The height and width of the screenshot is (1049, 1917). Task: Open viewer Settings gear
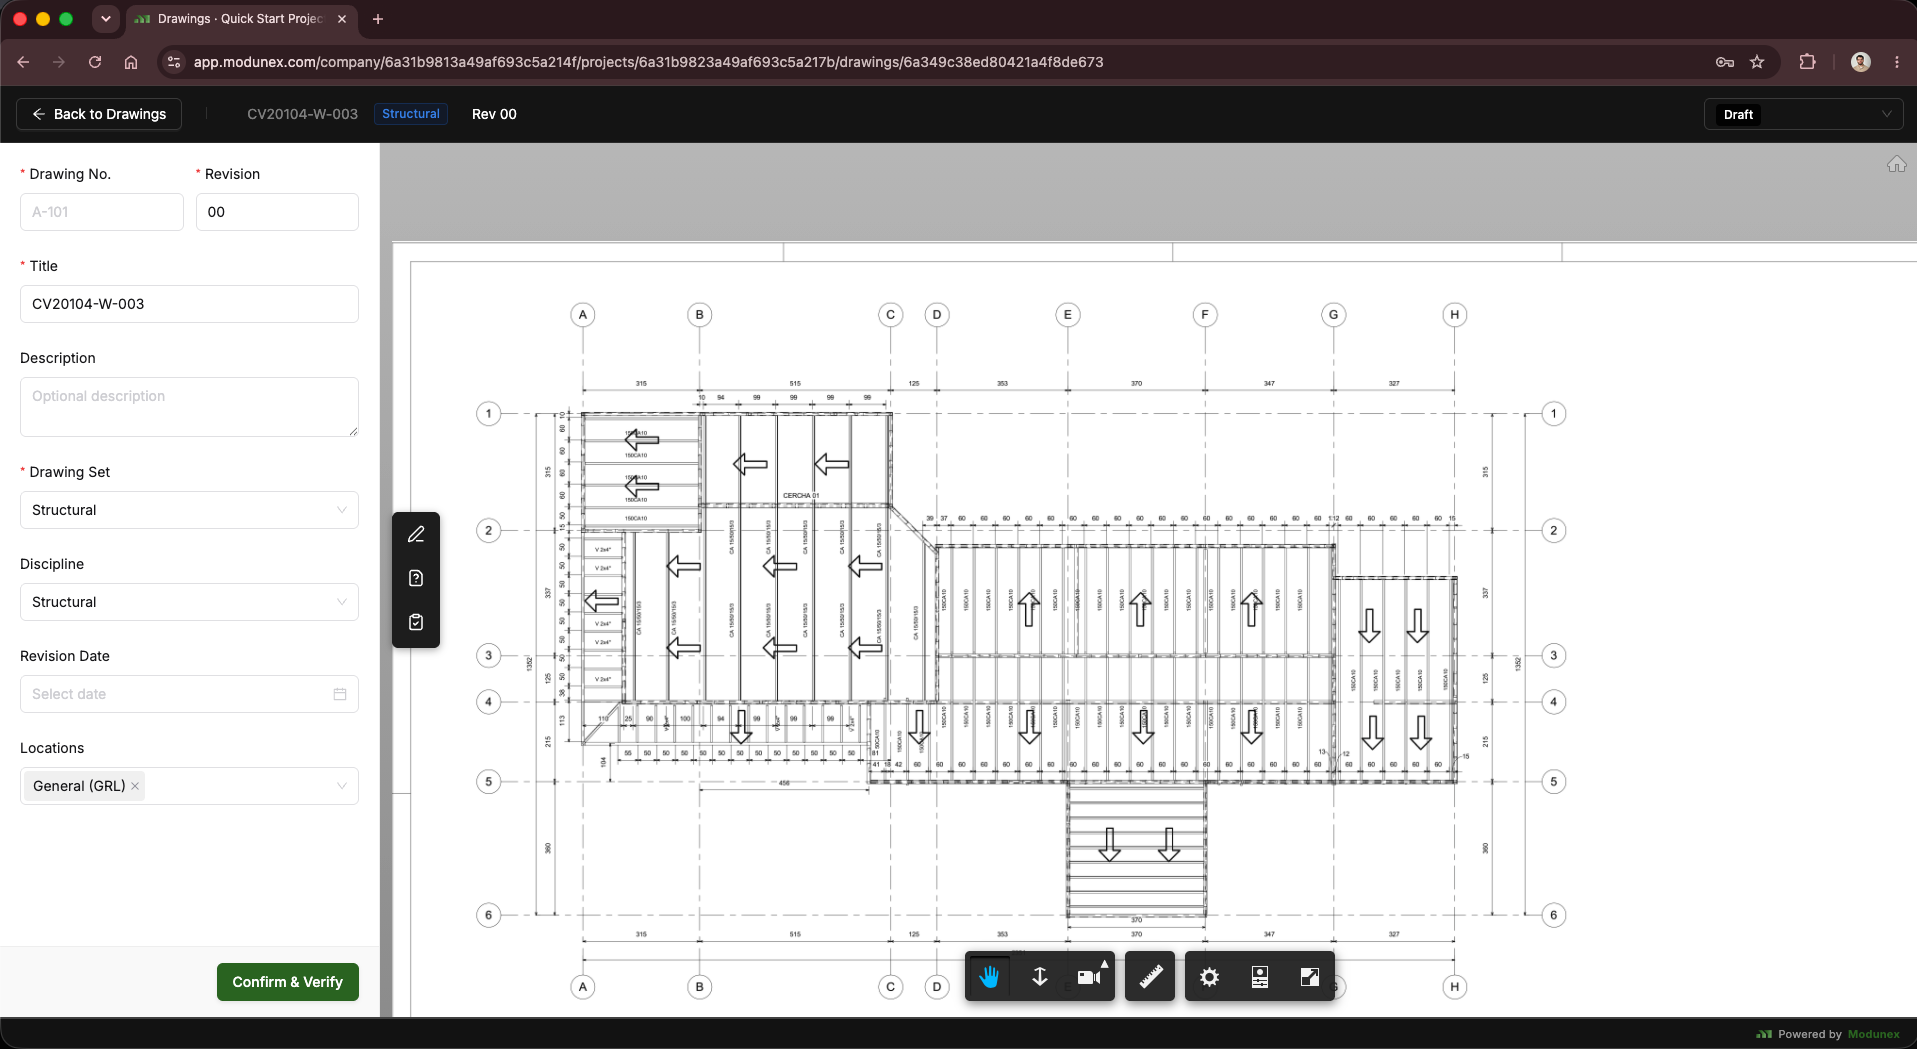[1209, 977]
